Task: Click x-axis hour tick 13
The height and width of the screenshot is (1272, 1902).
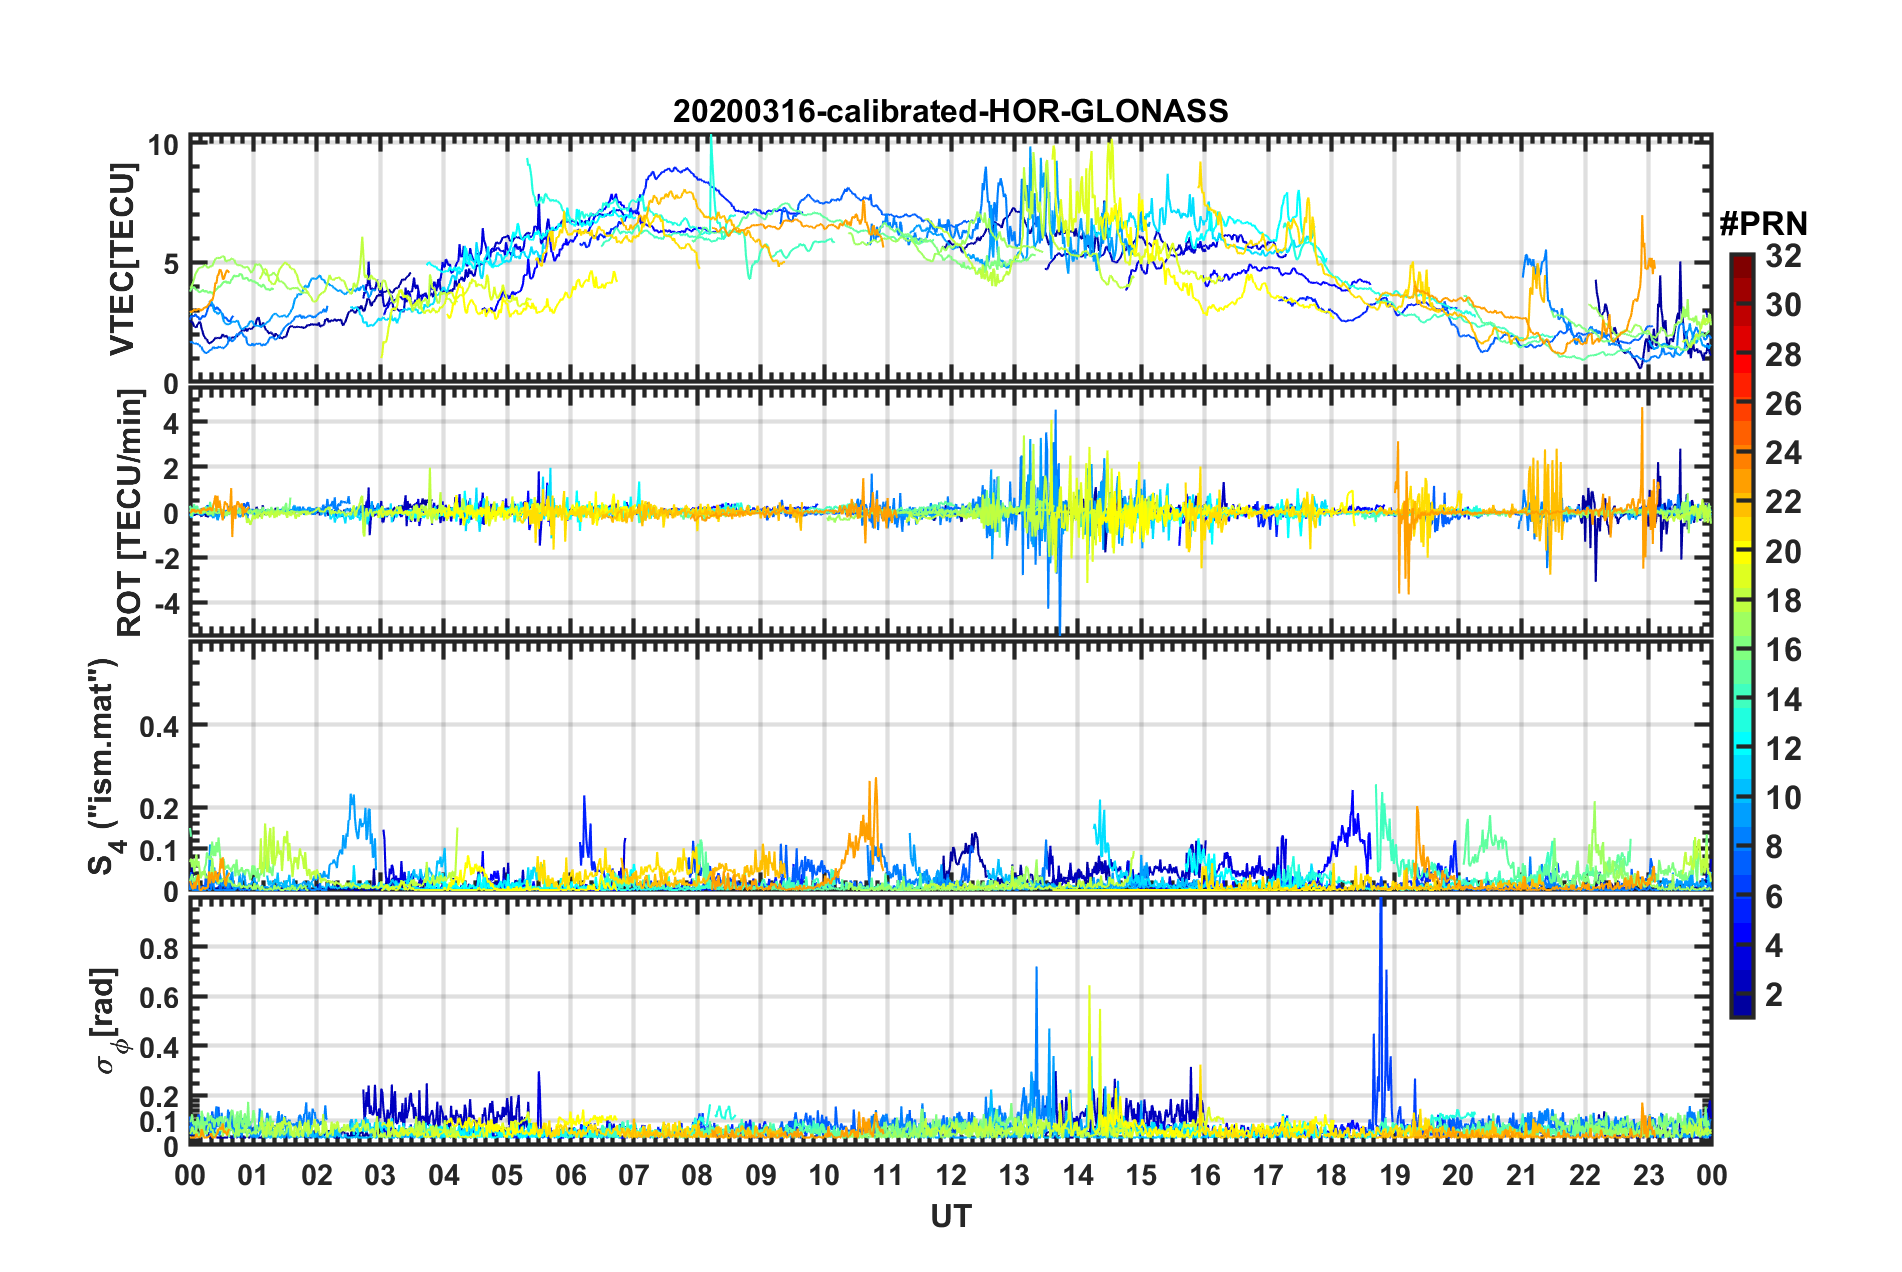Action: 1014,1175
